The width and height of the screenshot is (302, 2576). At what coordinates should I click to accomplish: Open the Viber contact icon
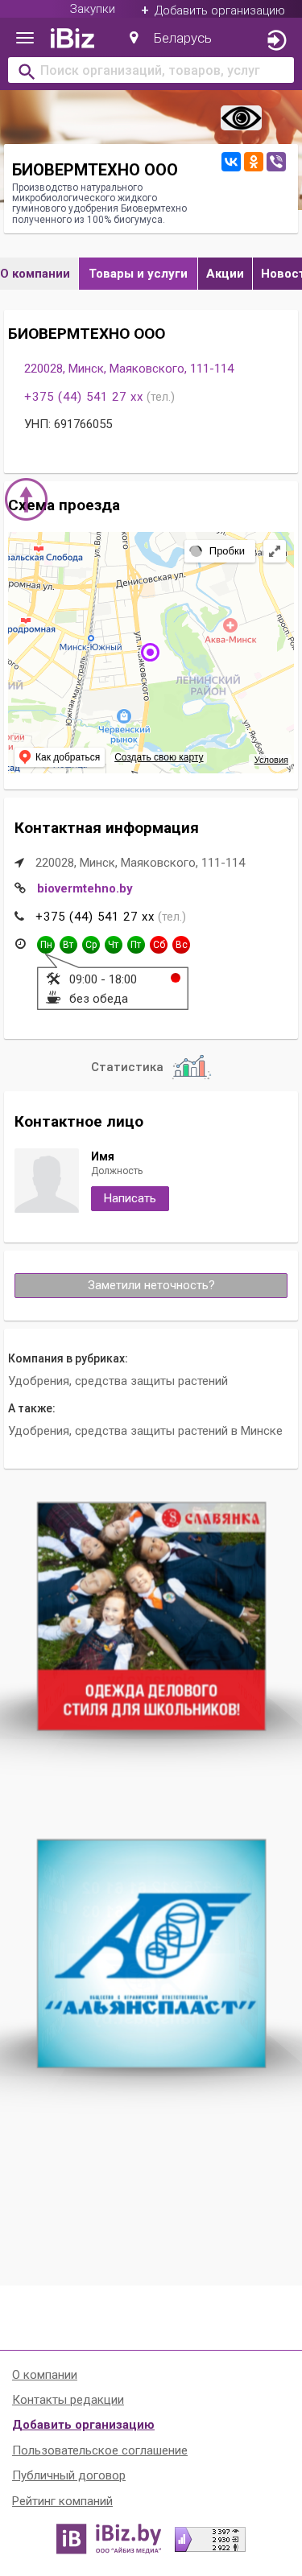click(277, 161)
